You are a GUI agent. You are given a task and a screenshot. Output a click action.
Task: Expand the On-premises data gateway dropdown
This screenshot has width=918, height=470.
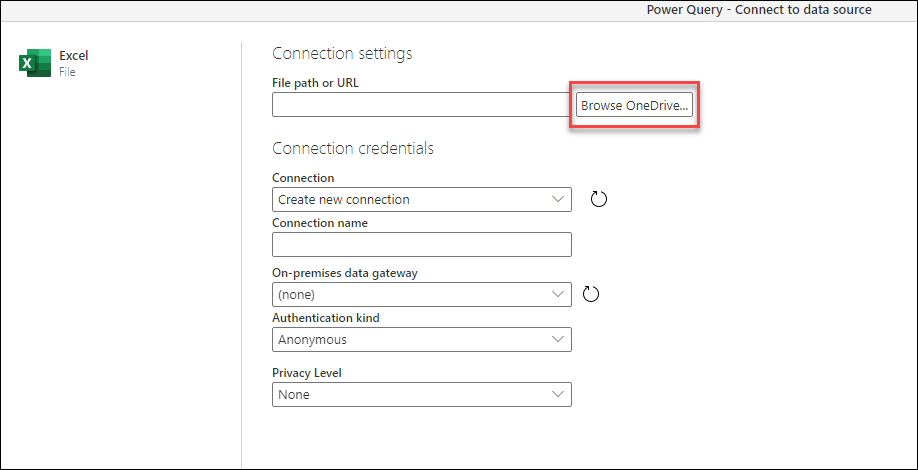point(422,294)
